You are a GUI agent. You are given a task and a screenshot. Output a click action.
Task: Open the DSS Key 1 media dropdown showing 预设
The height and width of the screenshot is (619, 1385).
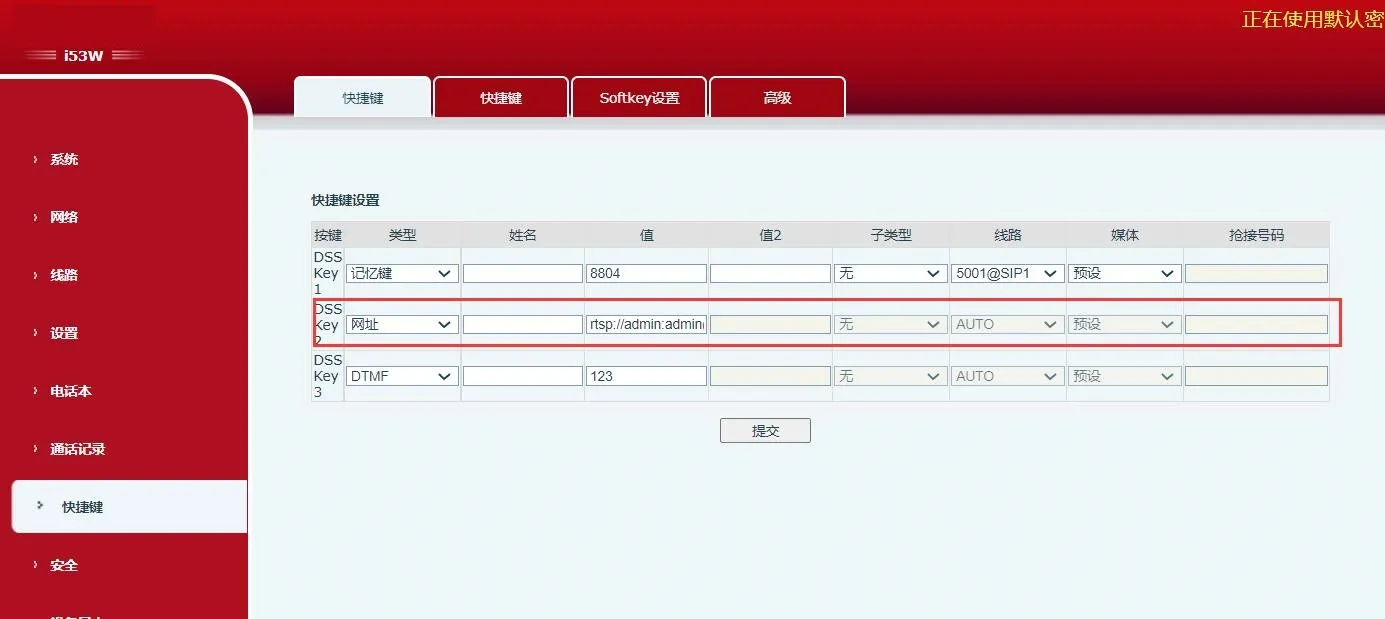[1124, 272]
